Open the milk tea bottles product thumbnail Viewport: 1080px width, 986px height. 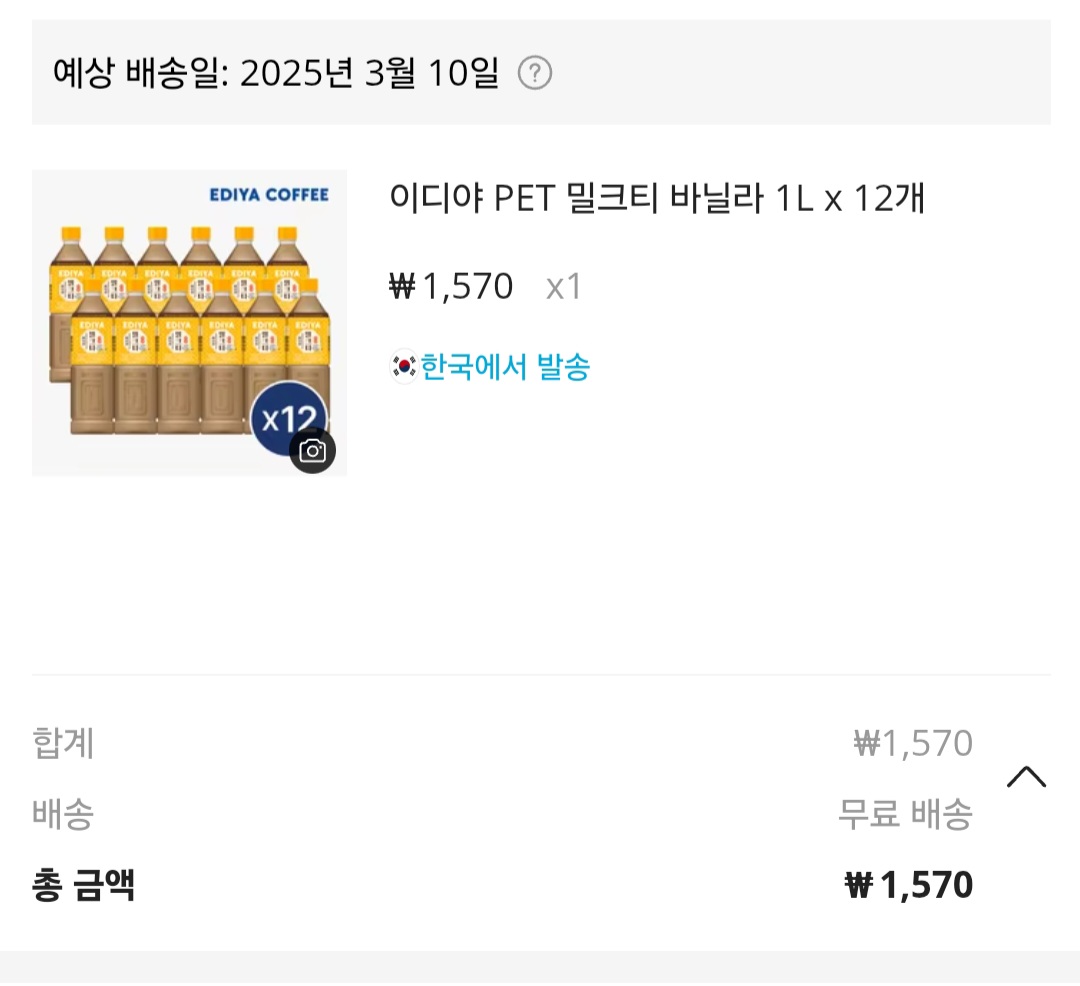[189, 322]
